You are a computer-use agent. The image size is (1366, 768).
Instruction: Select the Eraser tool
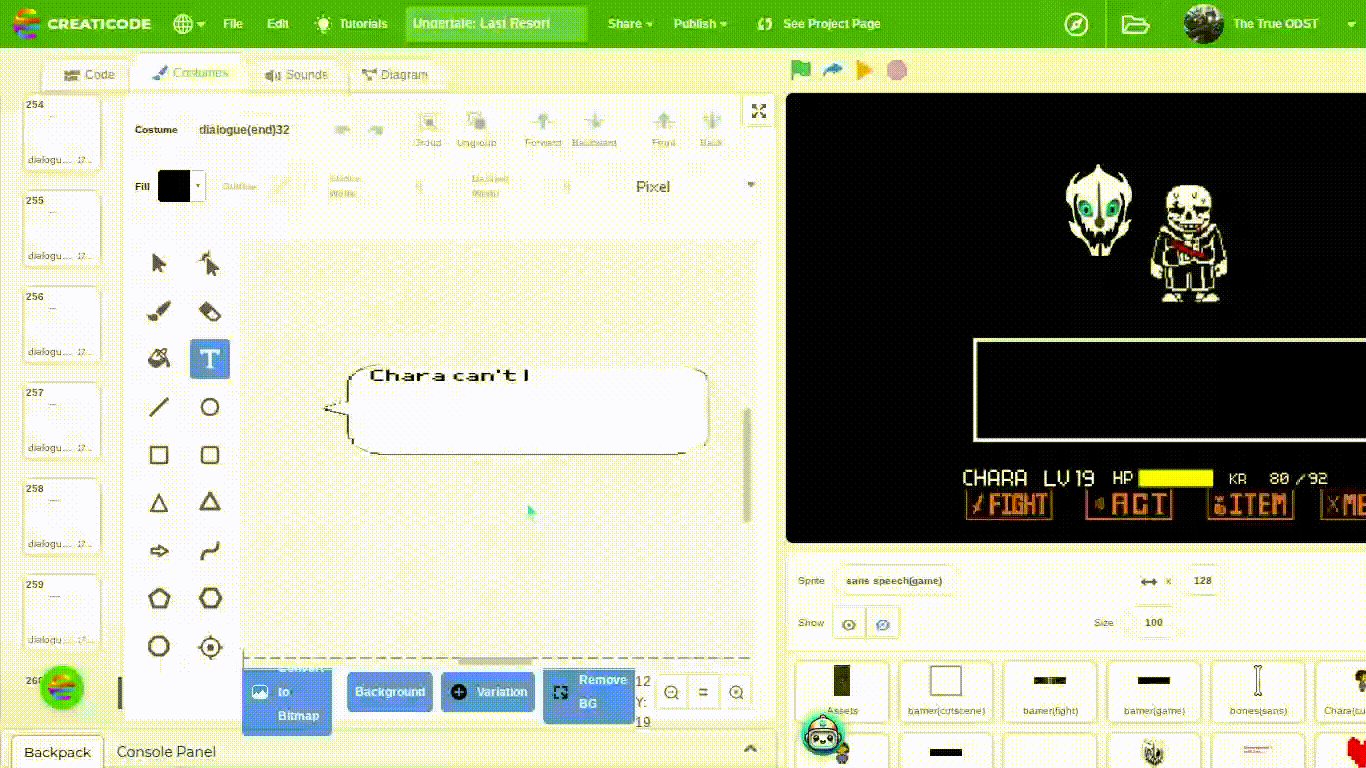(x=210, y=311)
